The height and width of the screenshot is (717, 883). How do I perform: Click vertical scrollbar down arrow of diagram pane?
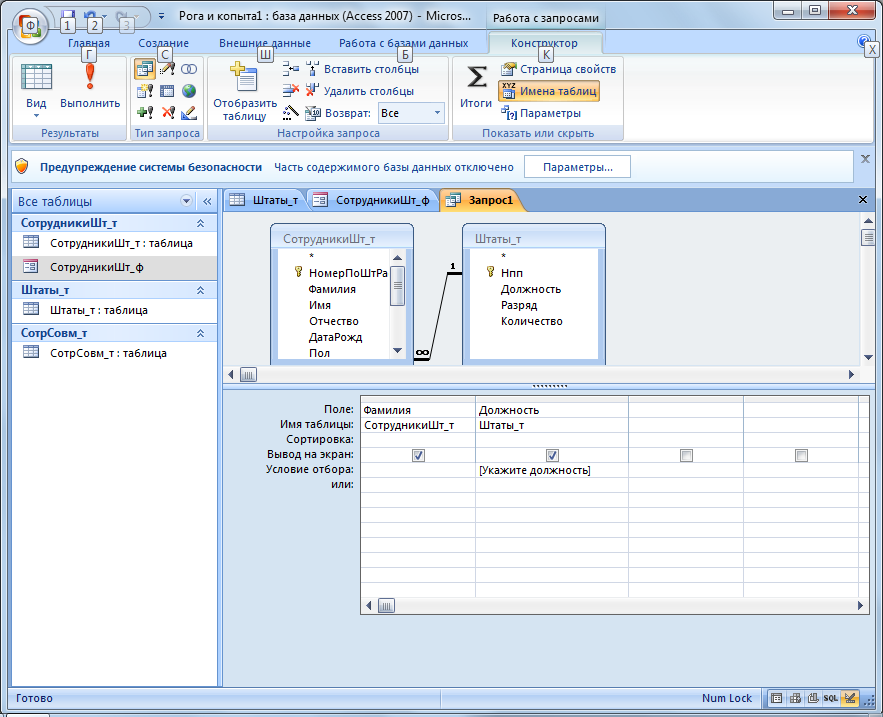point(868,357)
